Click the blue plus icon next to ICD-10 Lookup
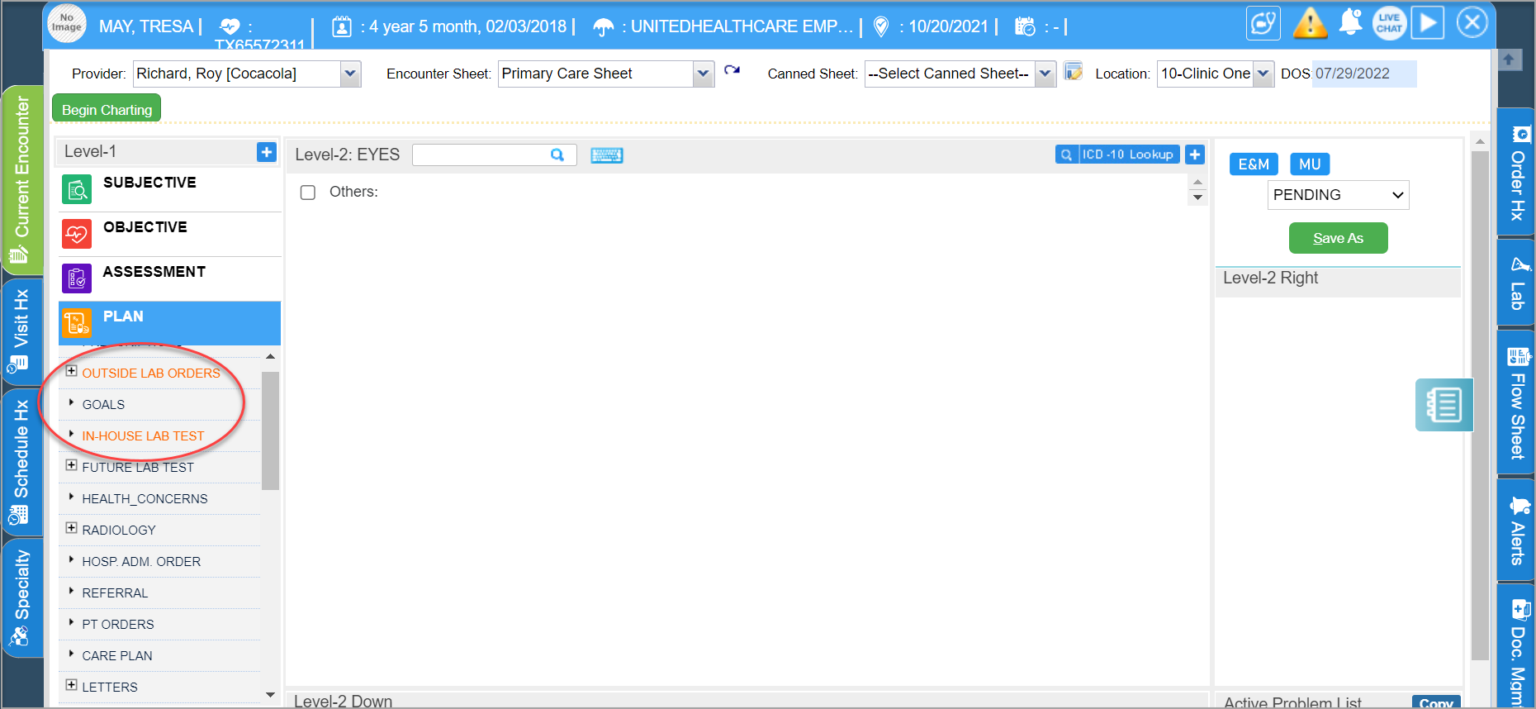Image resolution: width=1536 pixels, height=709 pixels. coord(1195,154)
